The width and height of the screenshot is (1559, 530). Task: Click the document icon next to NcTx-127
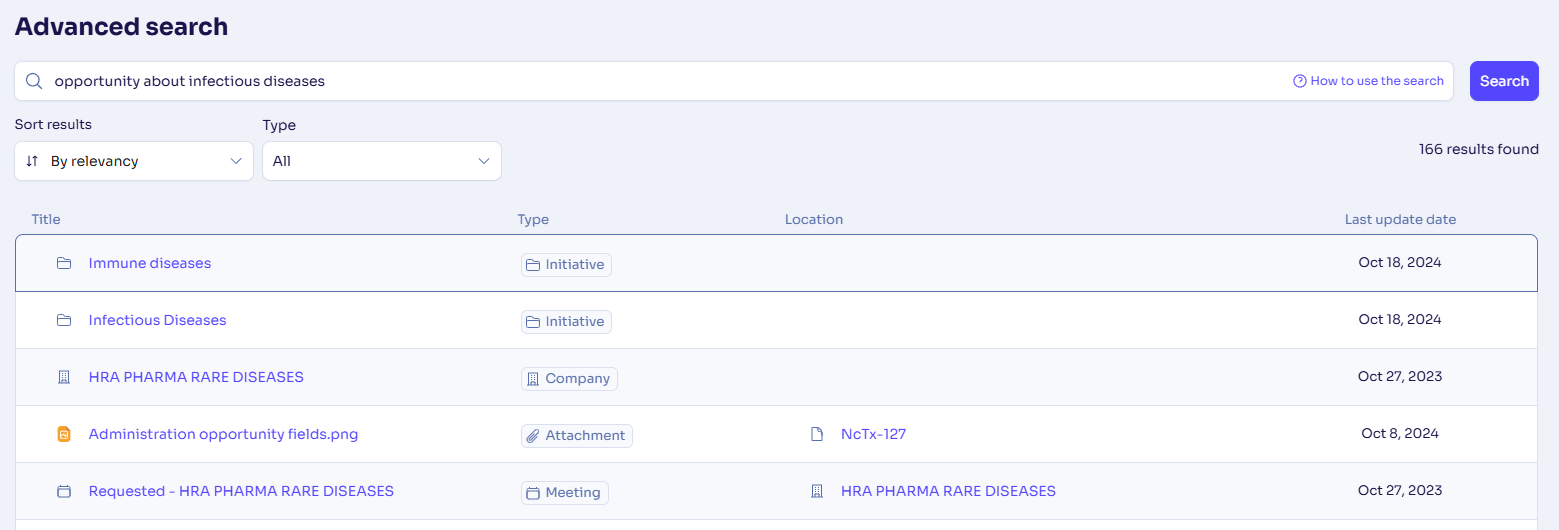tap(817, 435)
